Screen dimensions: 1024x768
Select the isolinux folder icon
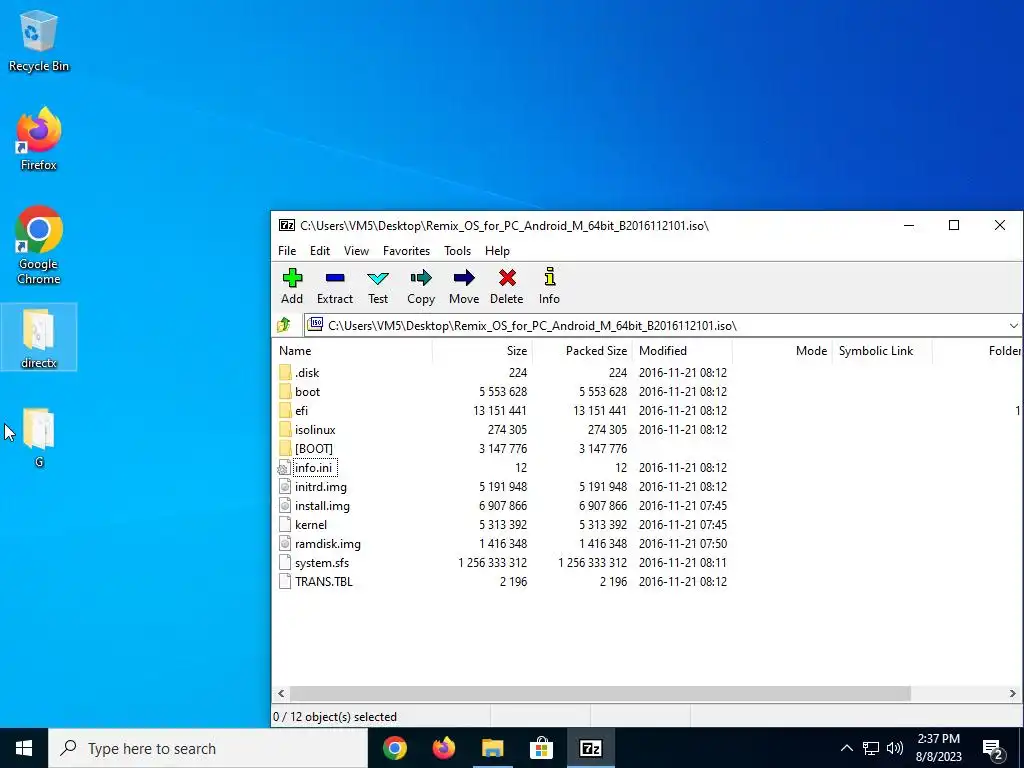285,429
